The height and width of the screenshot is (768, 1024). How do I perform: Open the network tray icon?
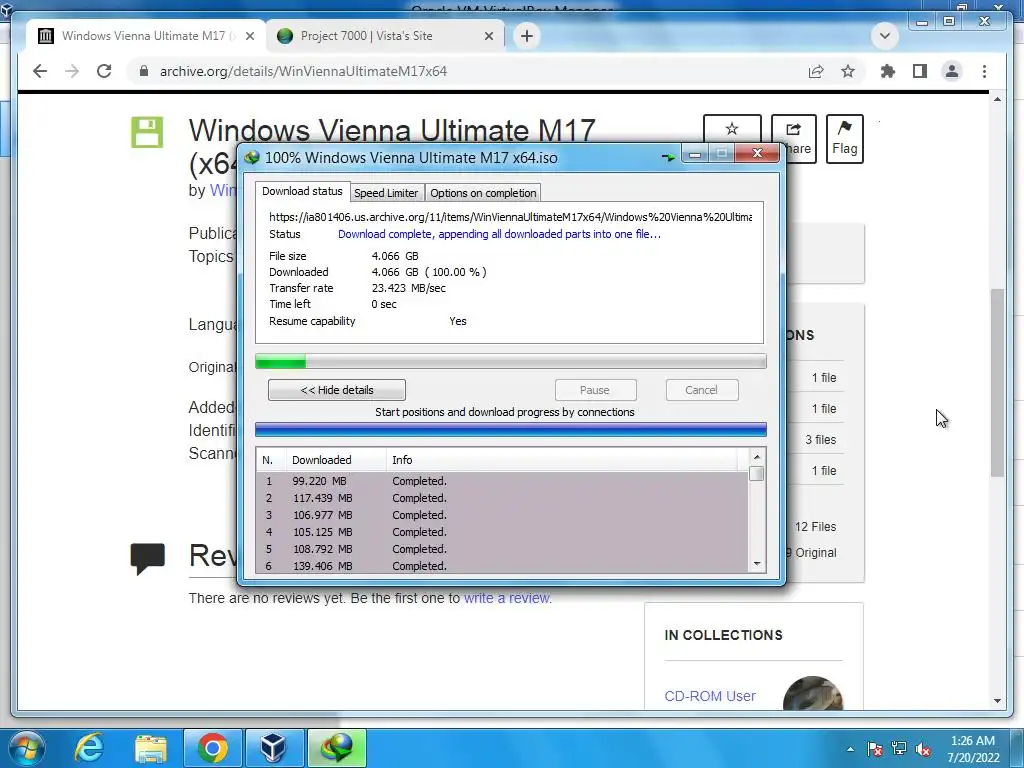tap(899, 749)
